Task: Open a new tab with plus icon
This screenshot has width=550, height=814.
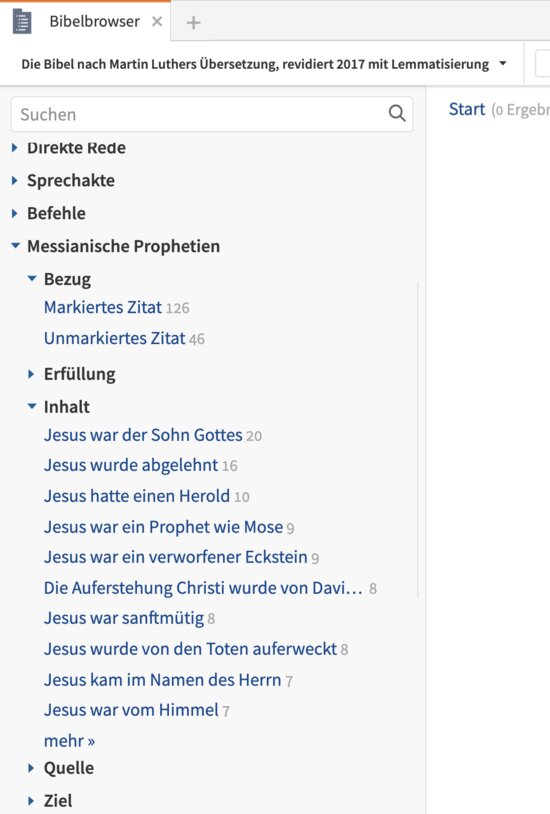Action: [193, 22]
